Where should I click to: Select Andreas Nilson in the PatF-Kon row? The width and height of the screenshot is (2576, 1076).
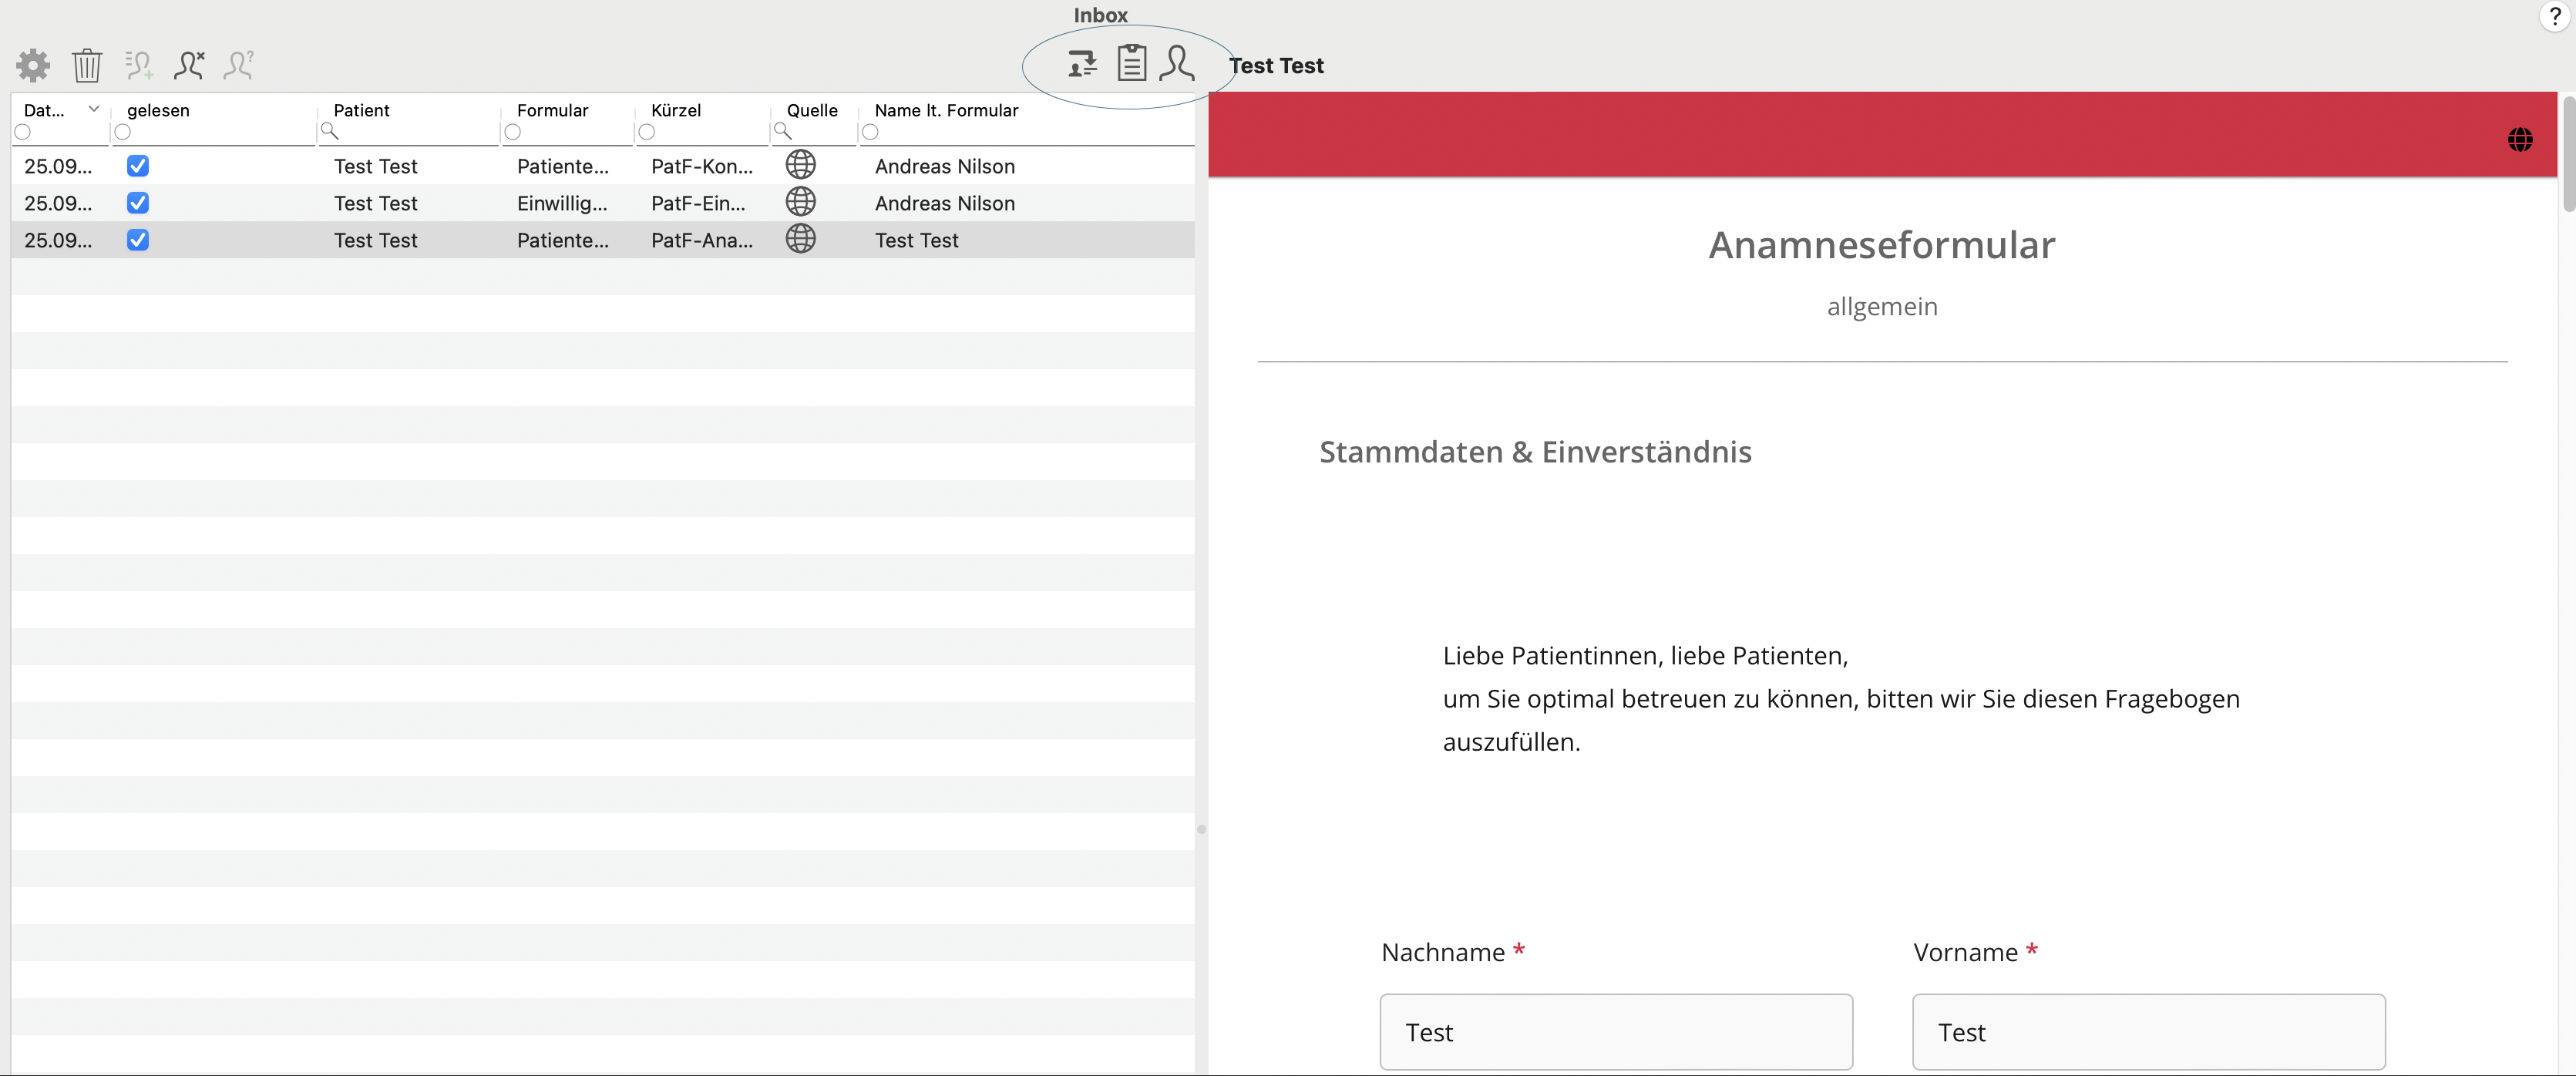click(944, 166)
